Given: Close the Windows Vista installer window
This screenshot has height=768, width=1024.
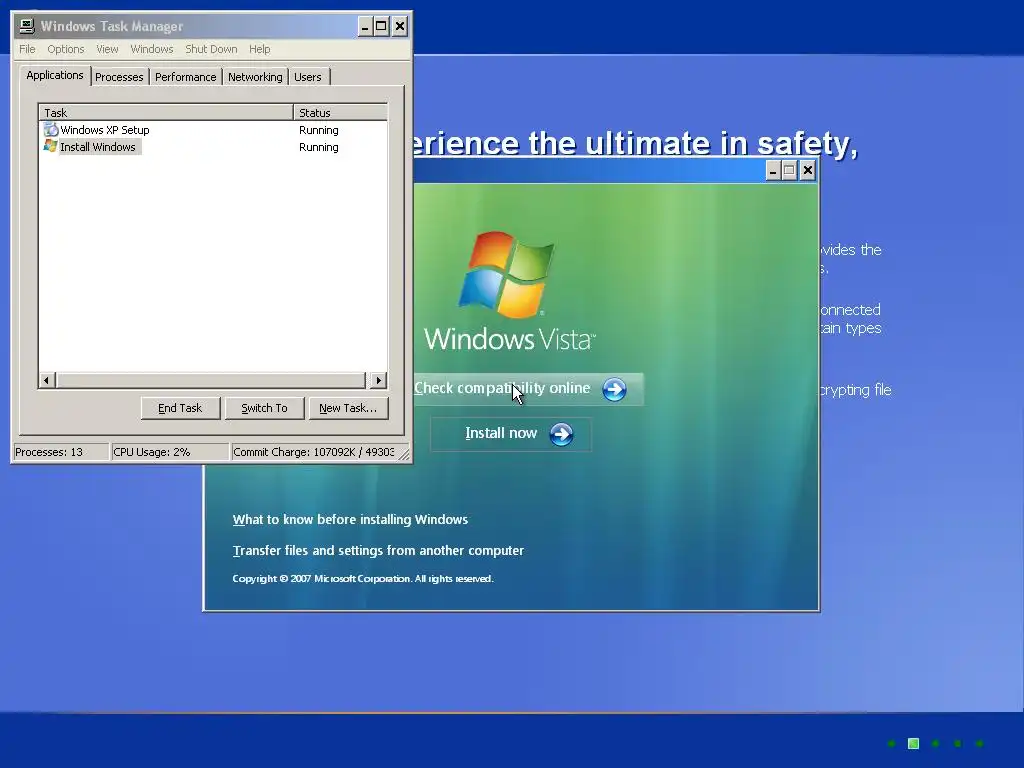Looking at the screenshot, I should tap(807, 171).
